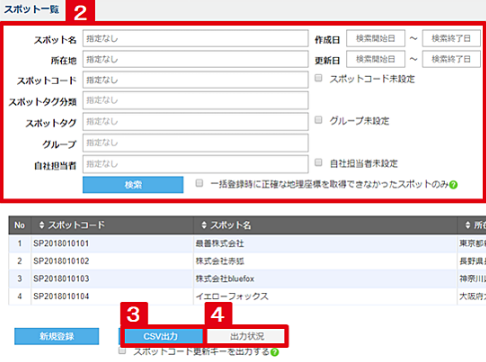This screenshot has height=362, width=486.
Task: Enable スポットコード未設定 checkbox
Action: pos(319,78)
